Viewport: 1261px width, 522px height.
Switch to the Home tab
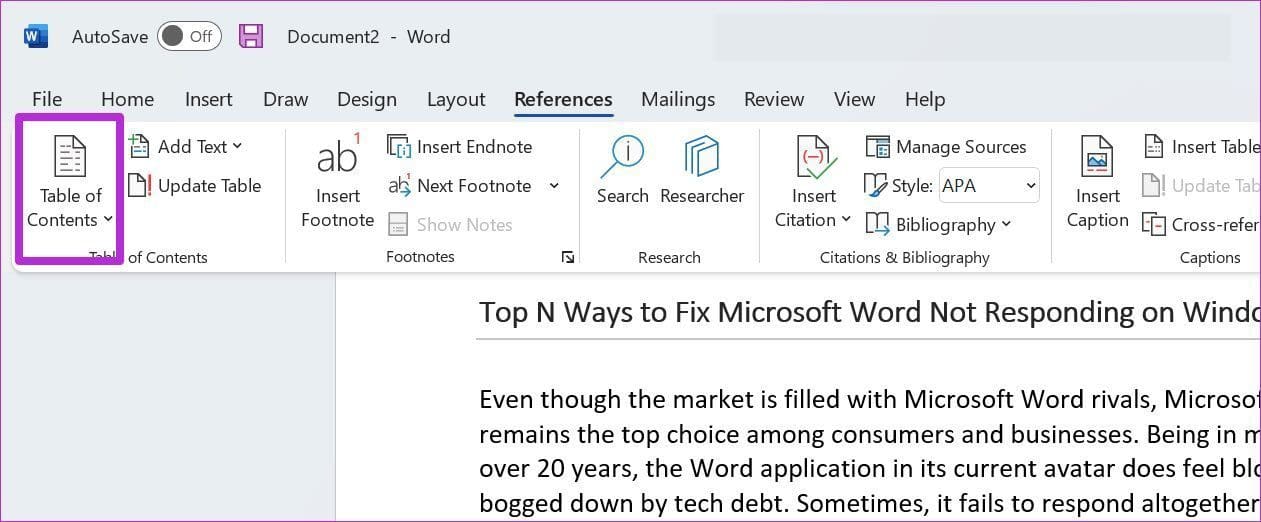pyautogui.click(x=127, y=99)
